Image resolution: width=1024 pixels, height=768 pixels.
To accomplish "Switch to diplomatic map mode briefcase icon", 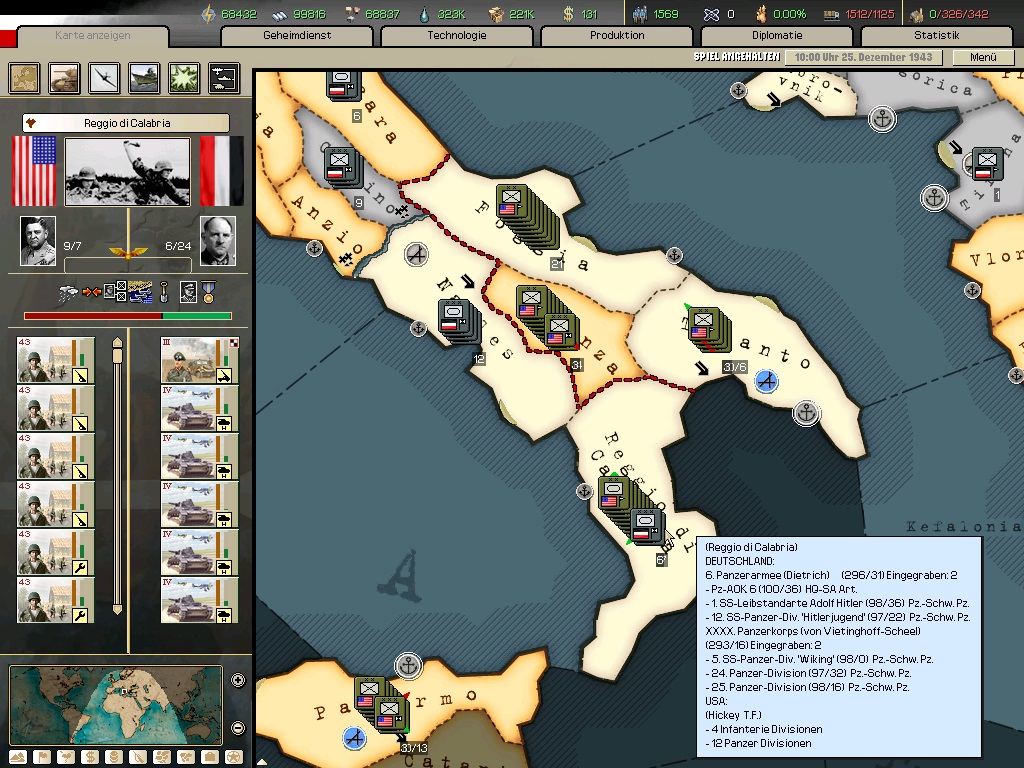I will [210, 758].
